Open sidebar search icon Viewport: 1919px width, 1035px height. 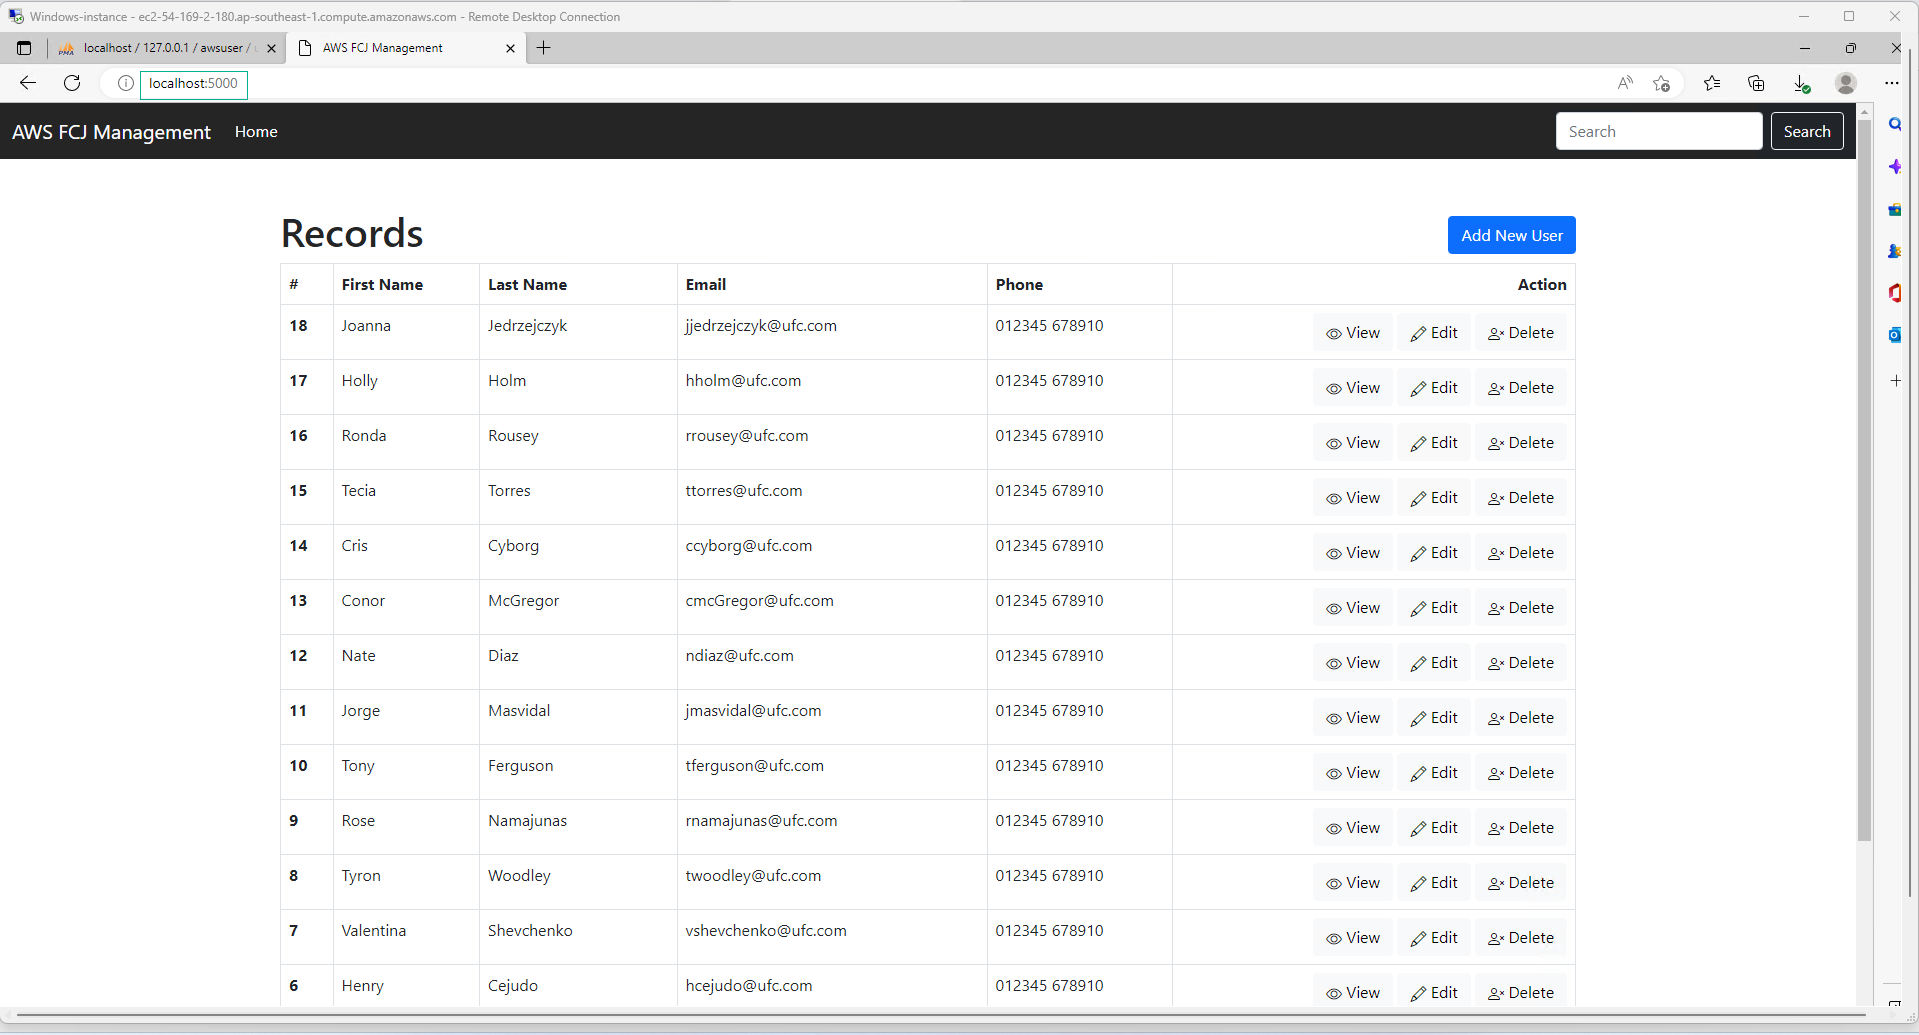coord(1895,124)
